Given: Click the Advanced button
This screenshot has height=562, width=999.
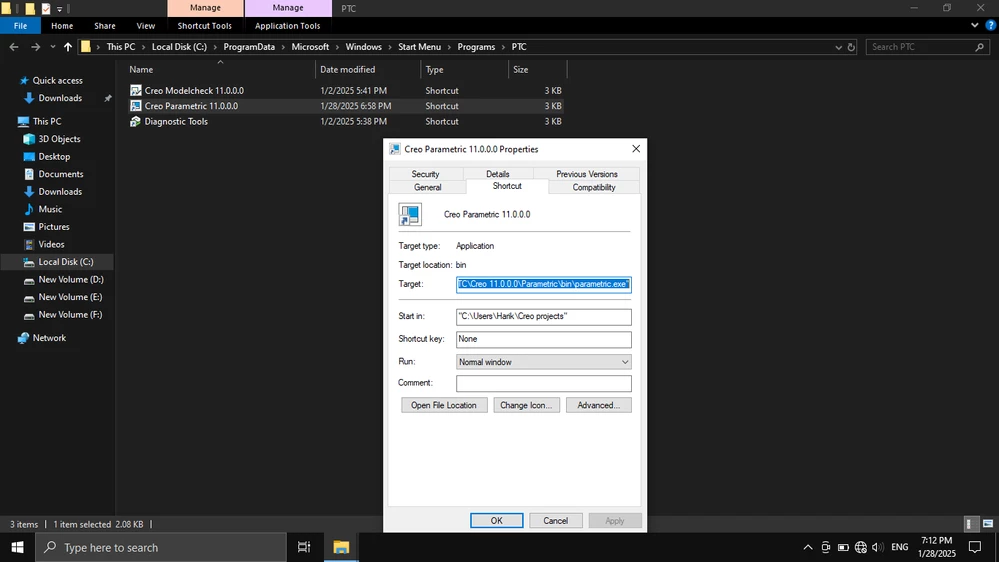Looking at the screenshot, I should tap(598, 405).
